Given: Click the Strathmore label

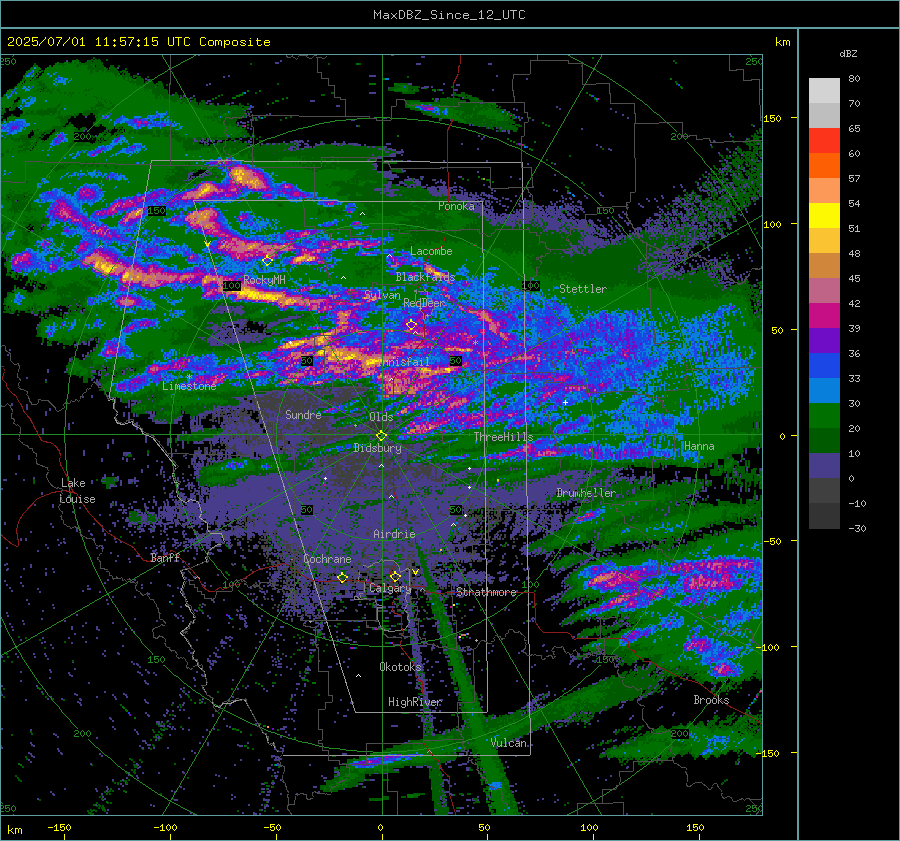Looking at the screenshot, I should [486, 592].
